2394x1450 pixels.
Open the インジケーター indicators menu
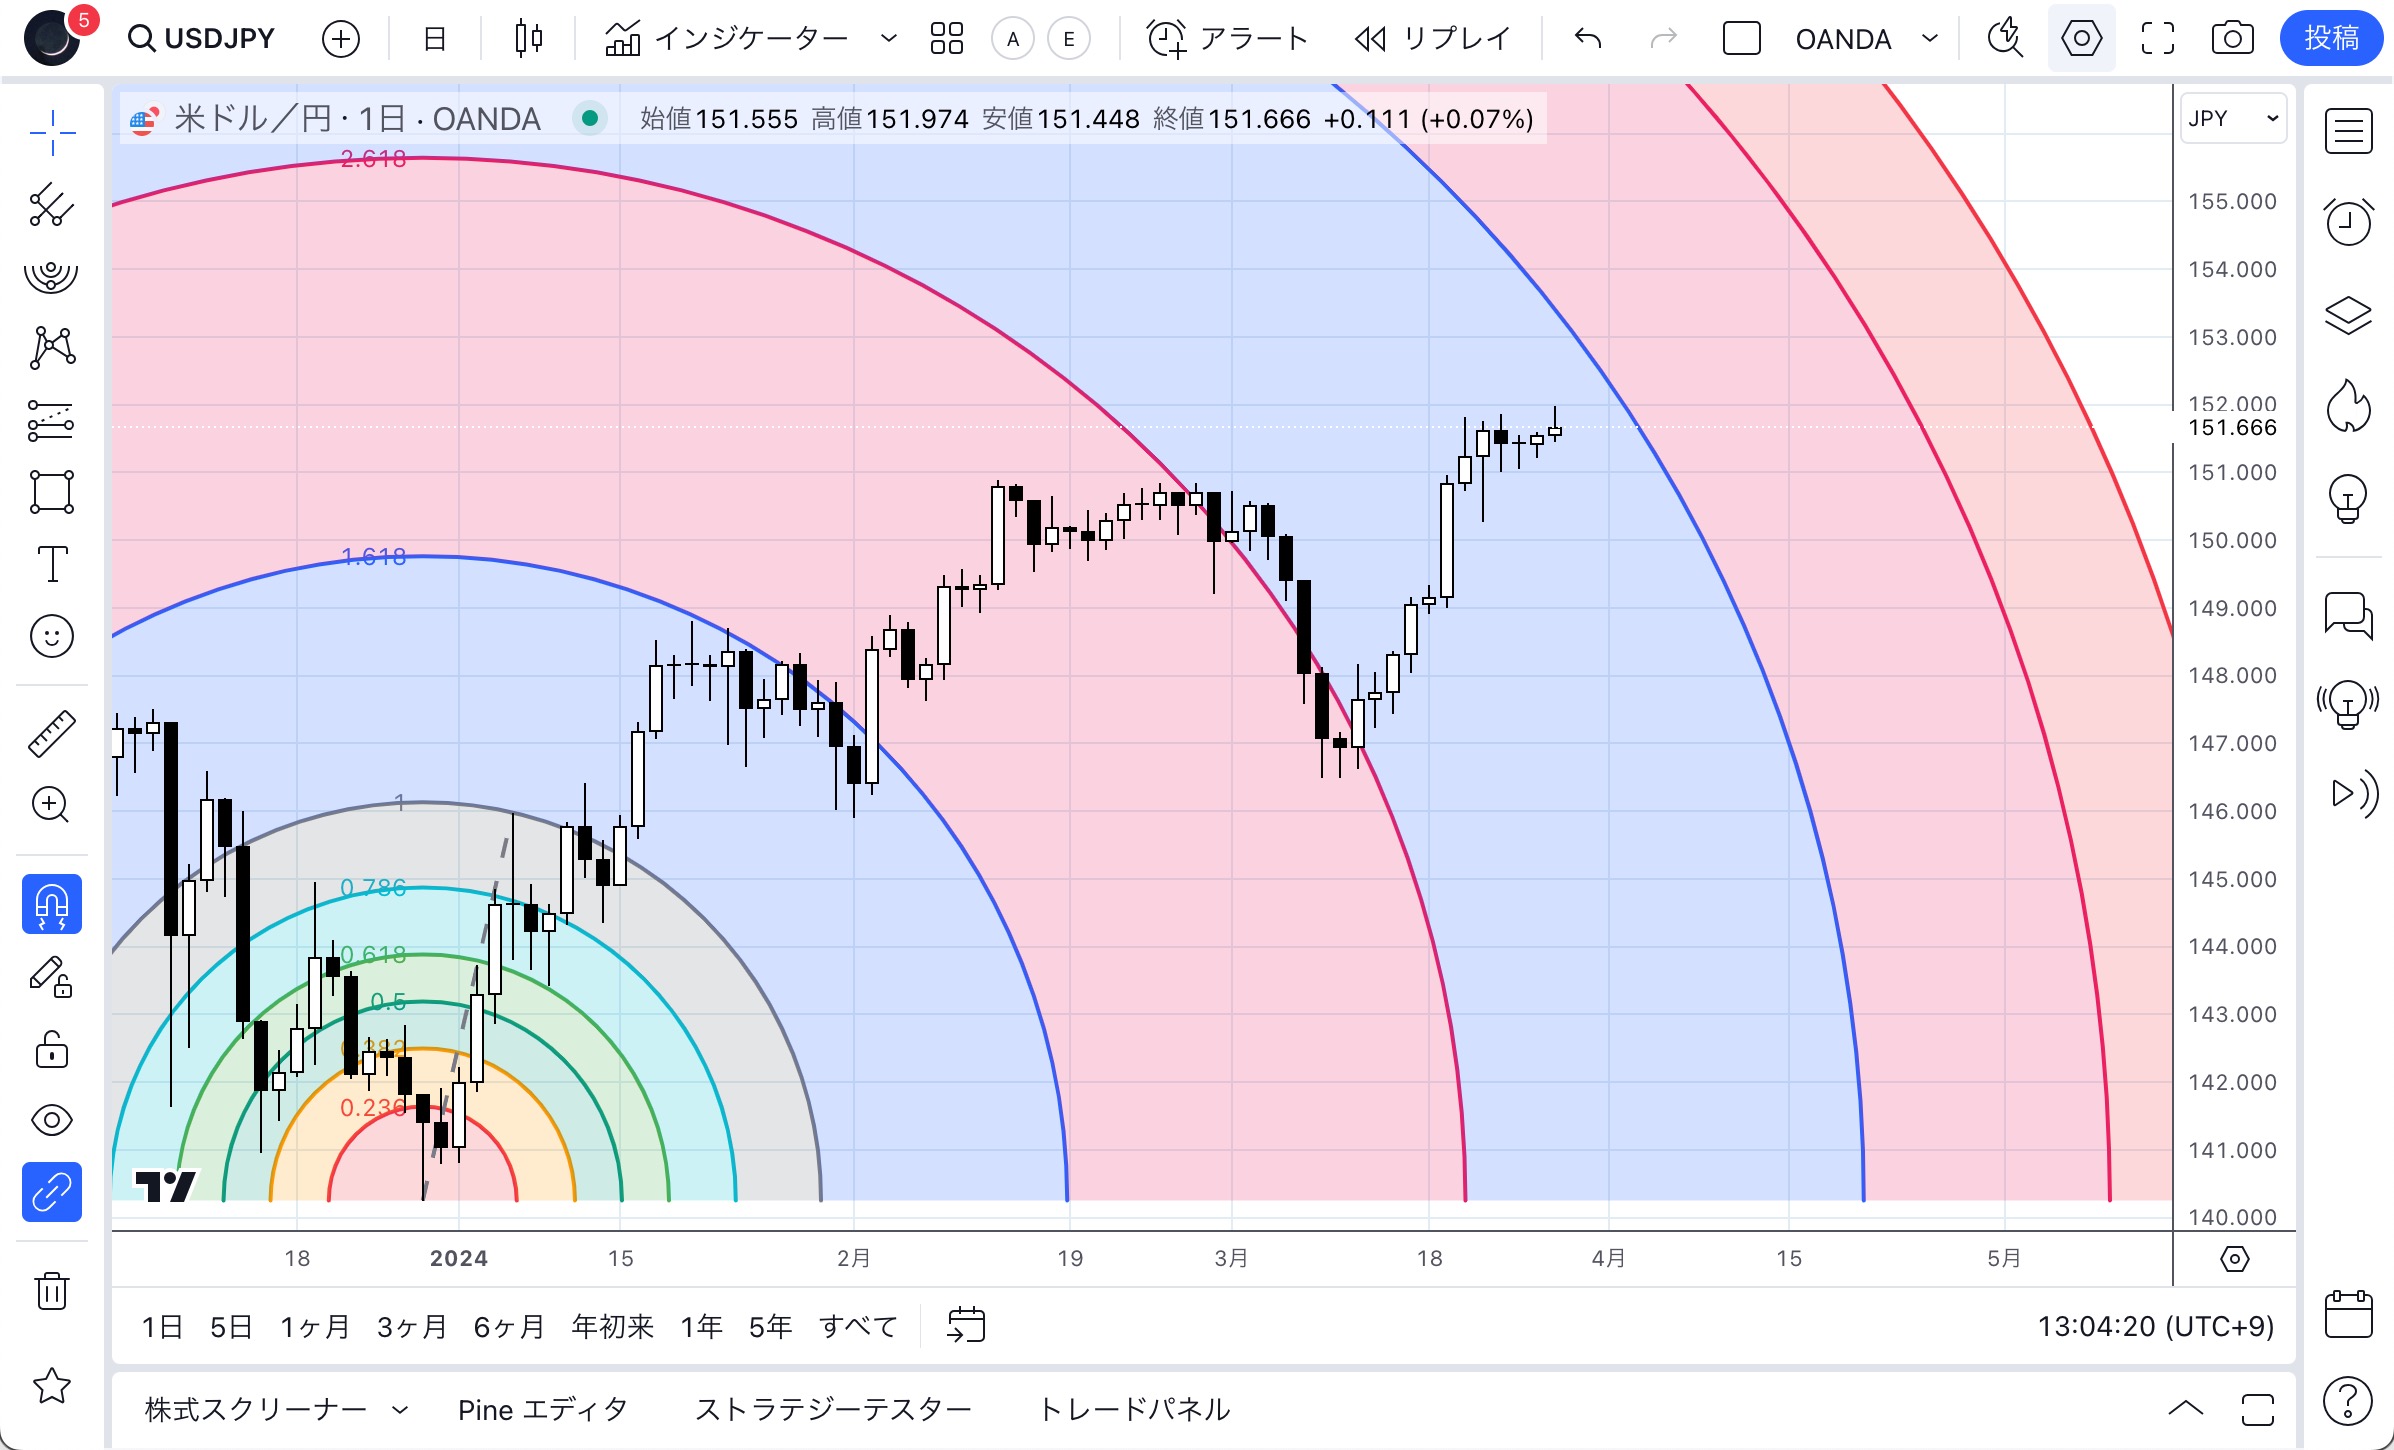[726, 39]
